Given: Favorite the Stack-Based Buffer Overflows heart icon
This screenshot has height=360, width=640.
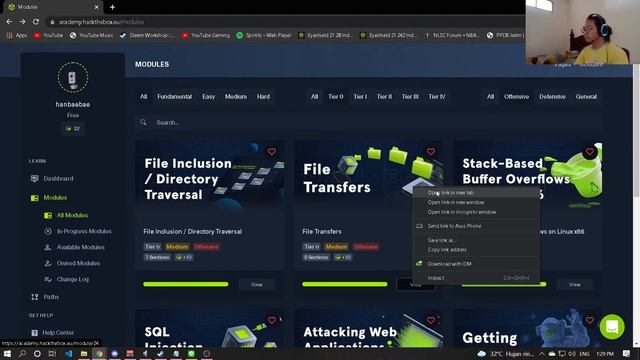Looking at the screenshot, I should 590,152.
